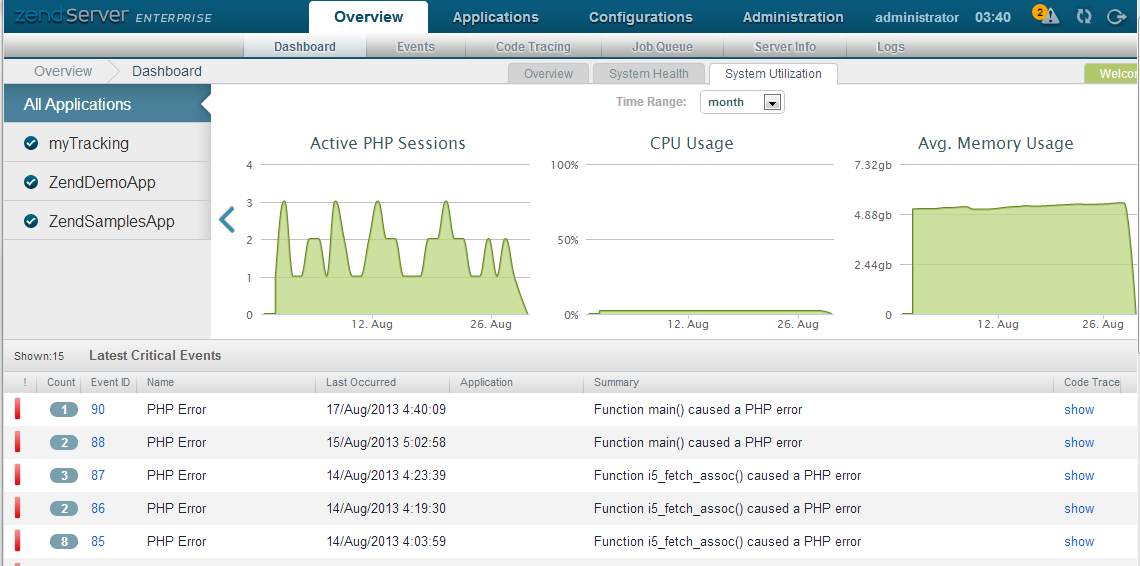The height and width of the screenshot is (566, 1140).
Task: Show code trace for event 90
Action: pos(1079,410)
